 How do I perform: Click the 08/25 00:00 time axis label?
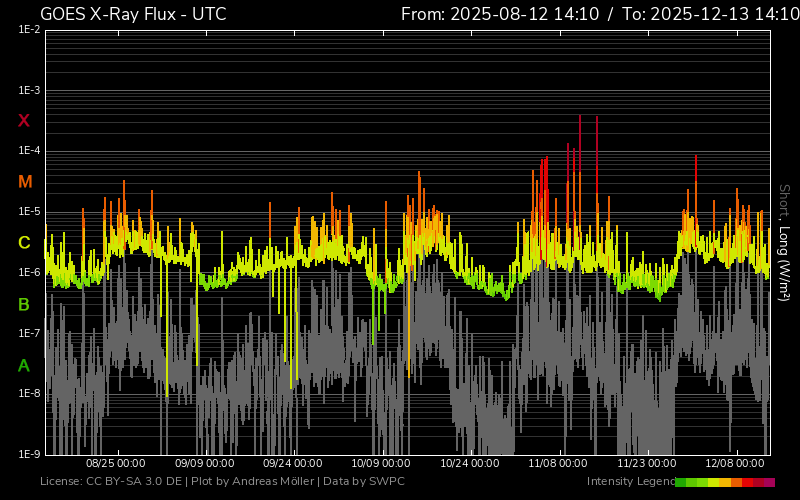point(116,464)
